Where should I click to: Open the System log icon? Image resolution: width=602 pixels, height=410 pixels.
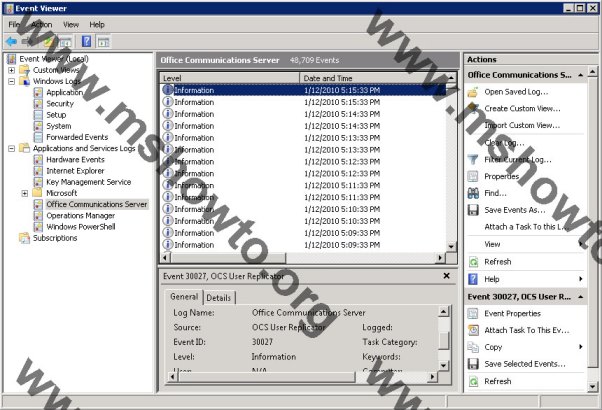(38, 126)
